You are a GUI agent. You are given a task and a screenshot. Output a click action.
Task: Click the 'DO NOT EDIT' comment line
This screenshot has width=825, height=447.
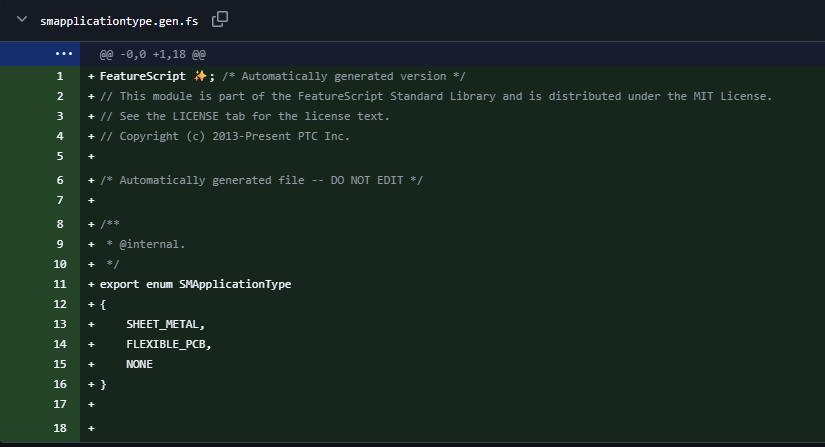click(x=261, y=180)
